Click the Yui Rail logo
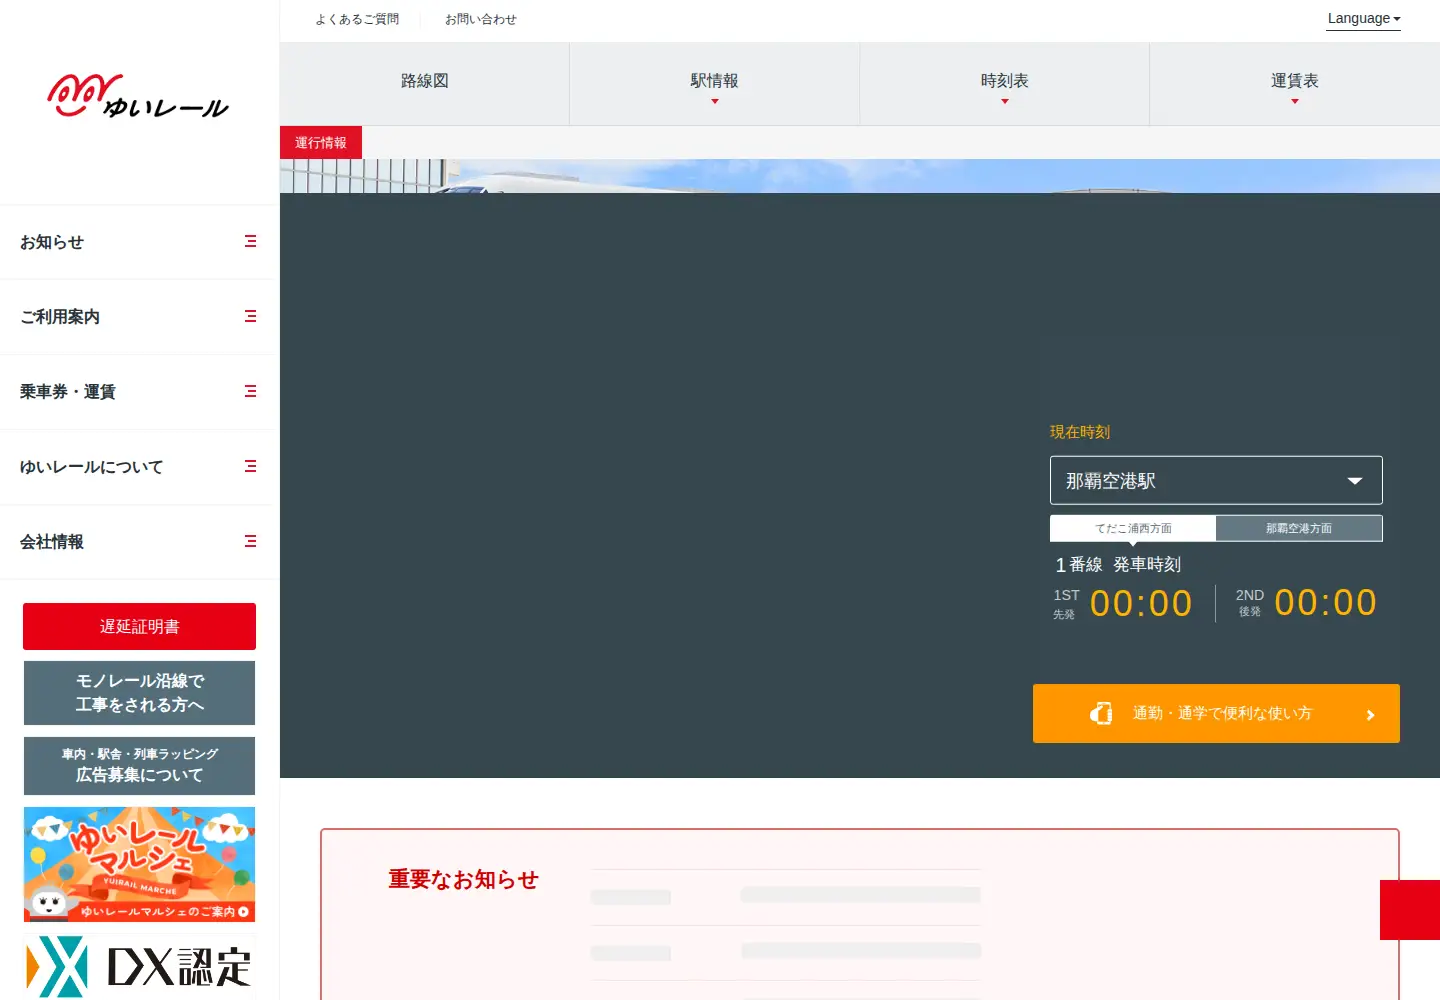Screen dimensions: 1440x1000 coord(138,96)
